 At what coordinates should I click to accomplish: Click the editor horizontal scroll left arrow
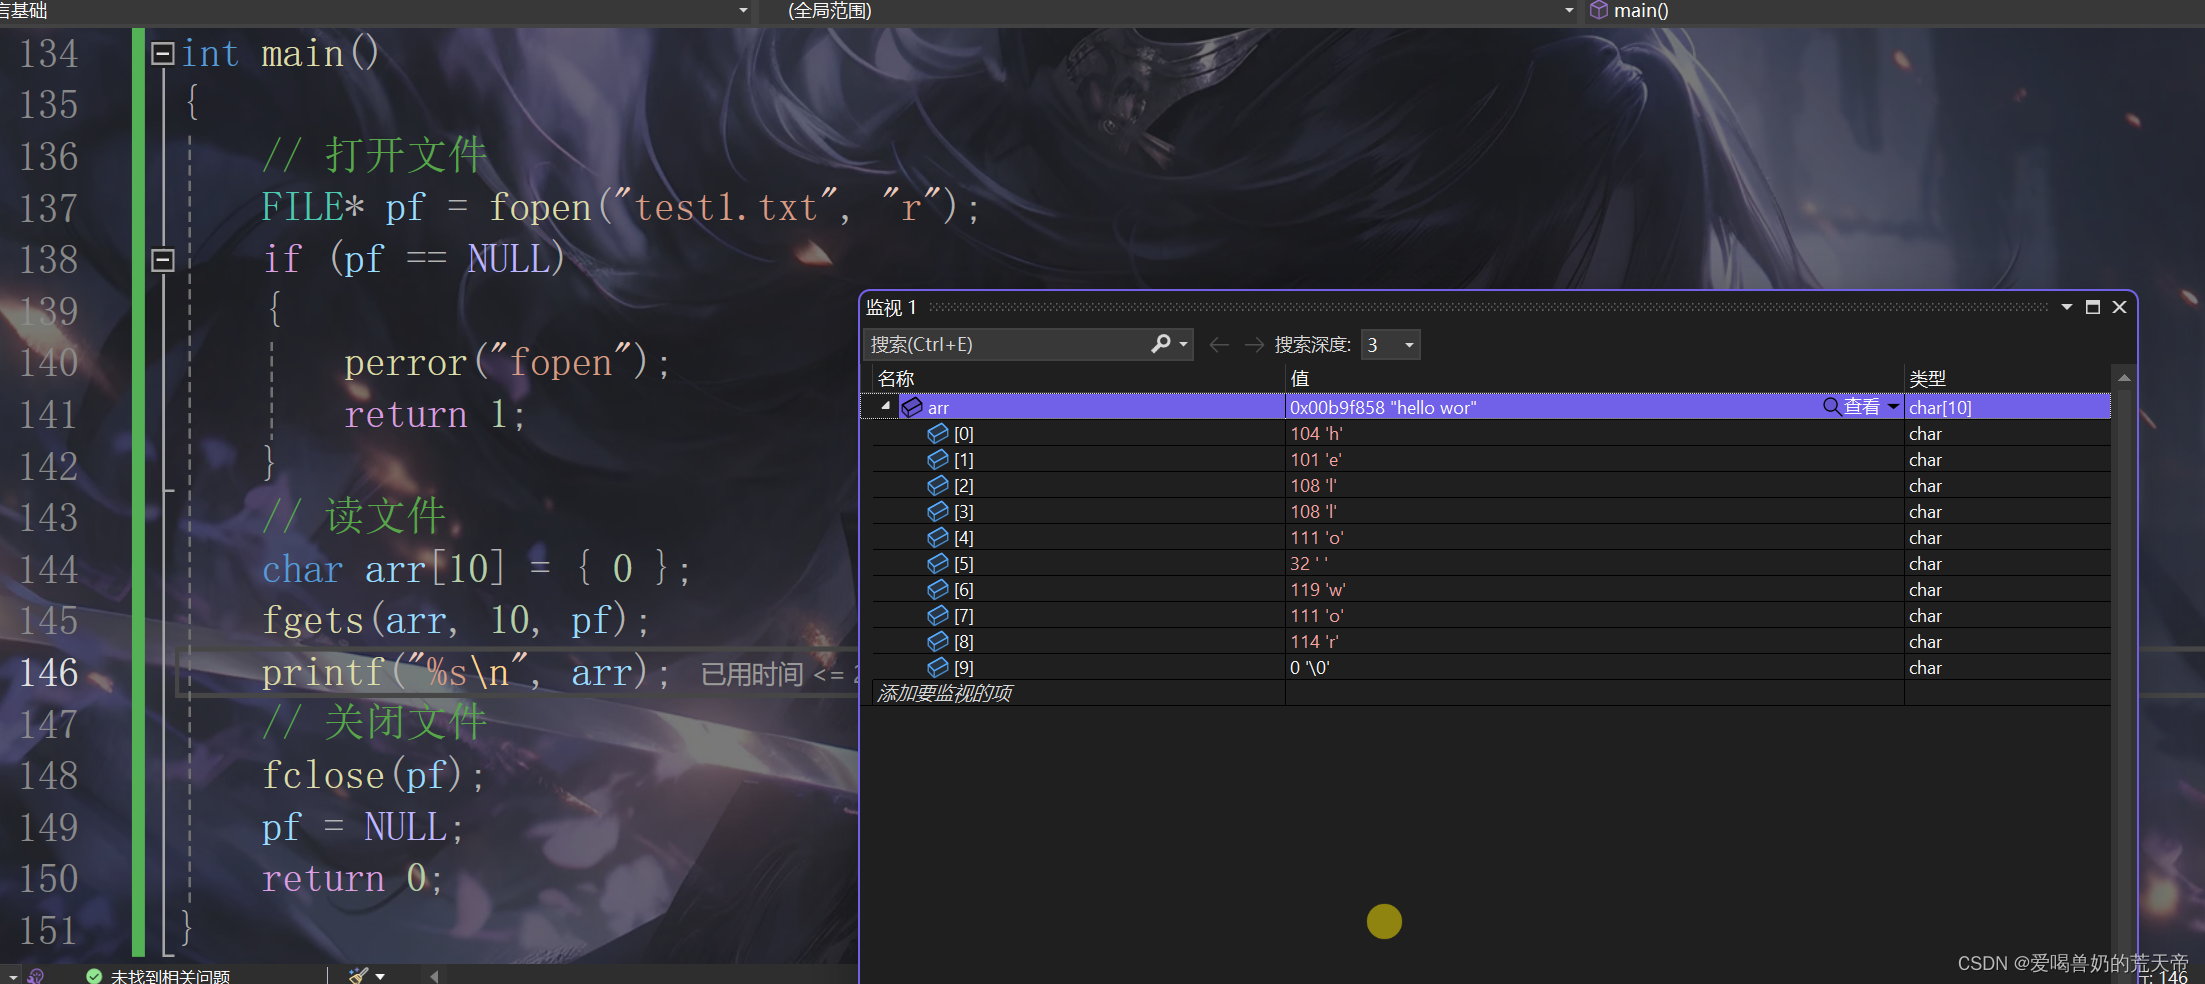point(434,976)
